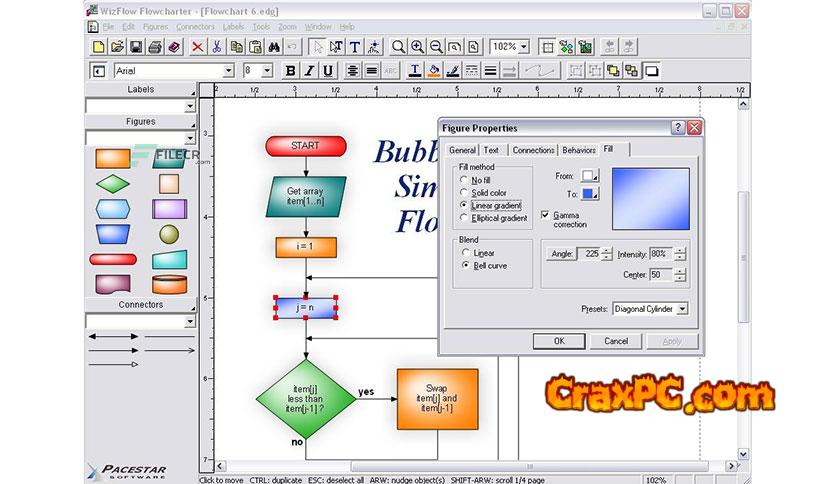Toggle Underline text formatting
The image size is (836, 484).
pos(329,71)
